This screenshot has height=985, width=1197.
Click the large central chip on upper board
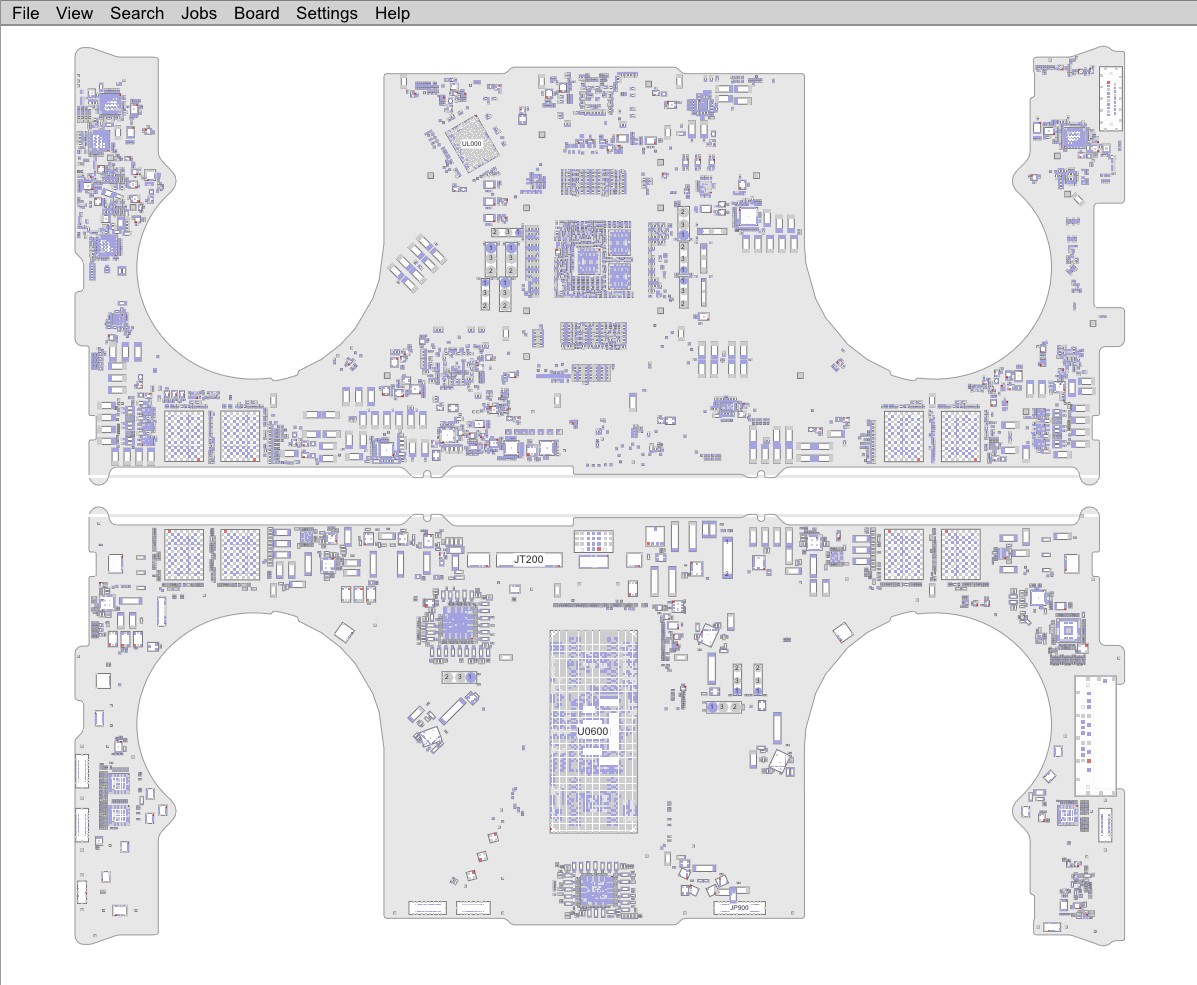pos(593,258)
